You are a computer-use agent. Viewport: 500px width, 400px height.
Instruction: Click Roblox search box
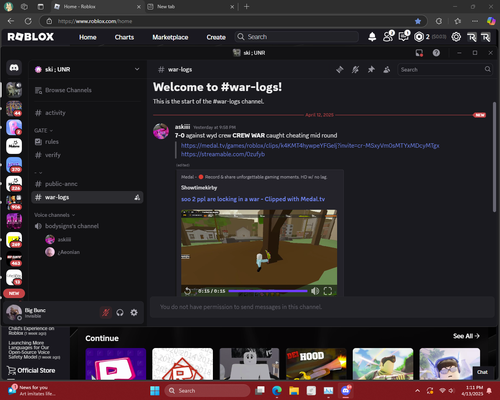tap(297, 37)
